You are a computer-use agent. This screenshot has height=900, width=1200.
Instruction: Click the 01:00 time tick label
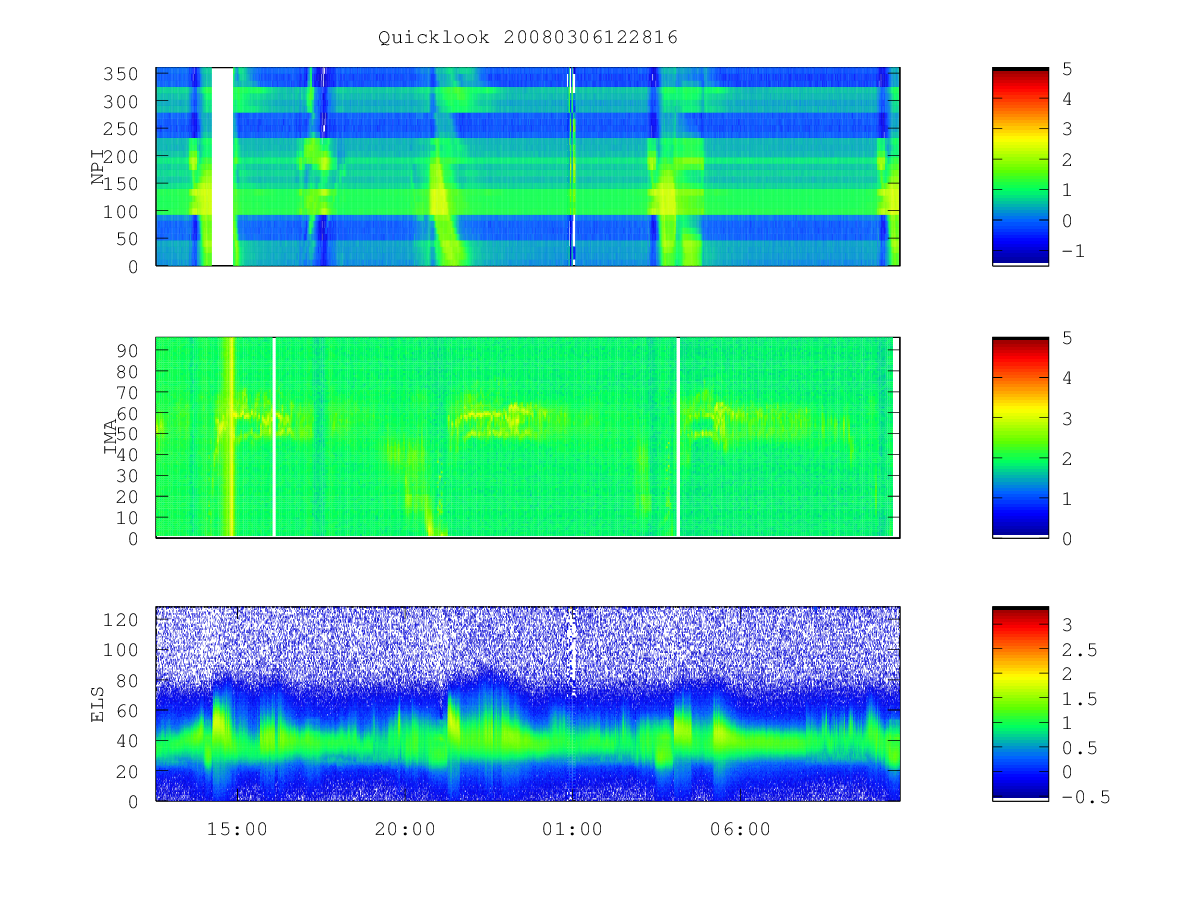(572, 829)
